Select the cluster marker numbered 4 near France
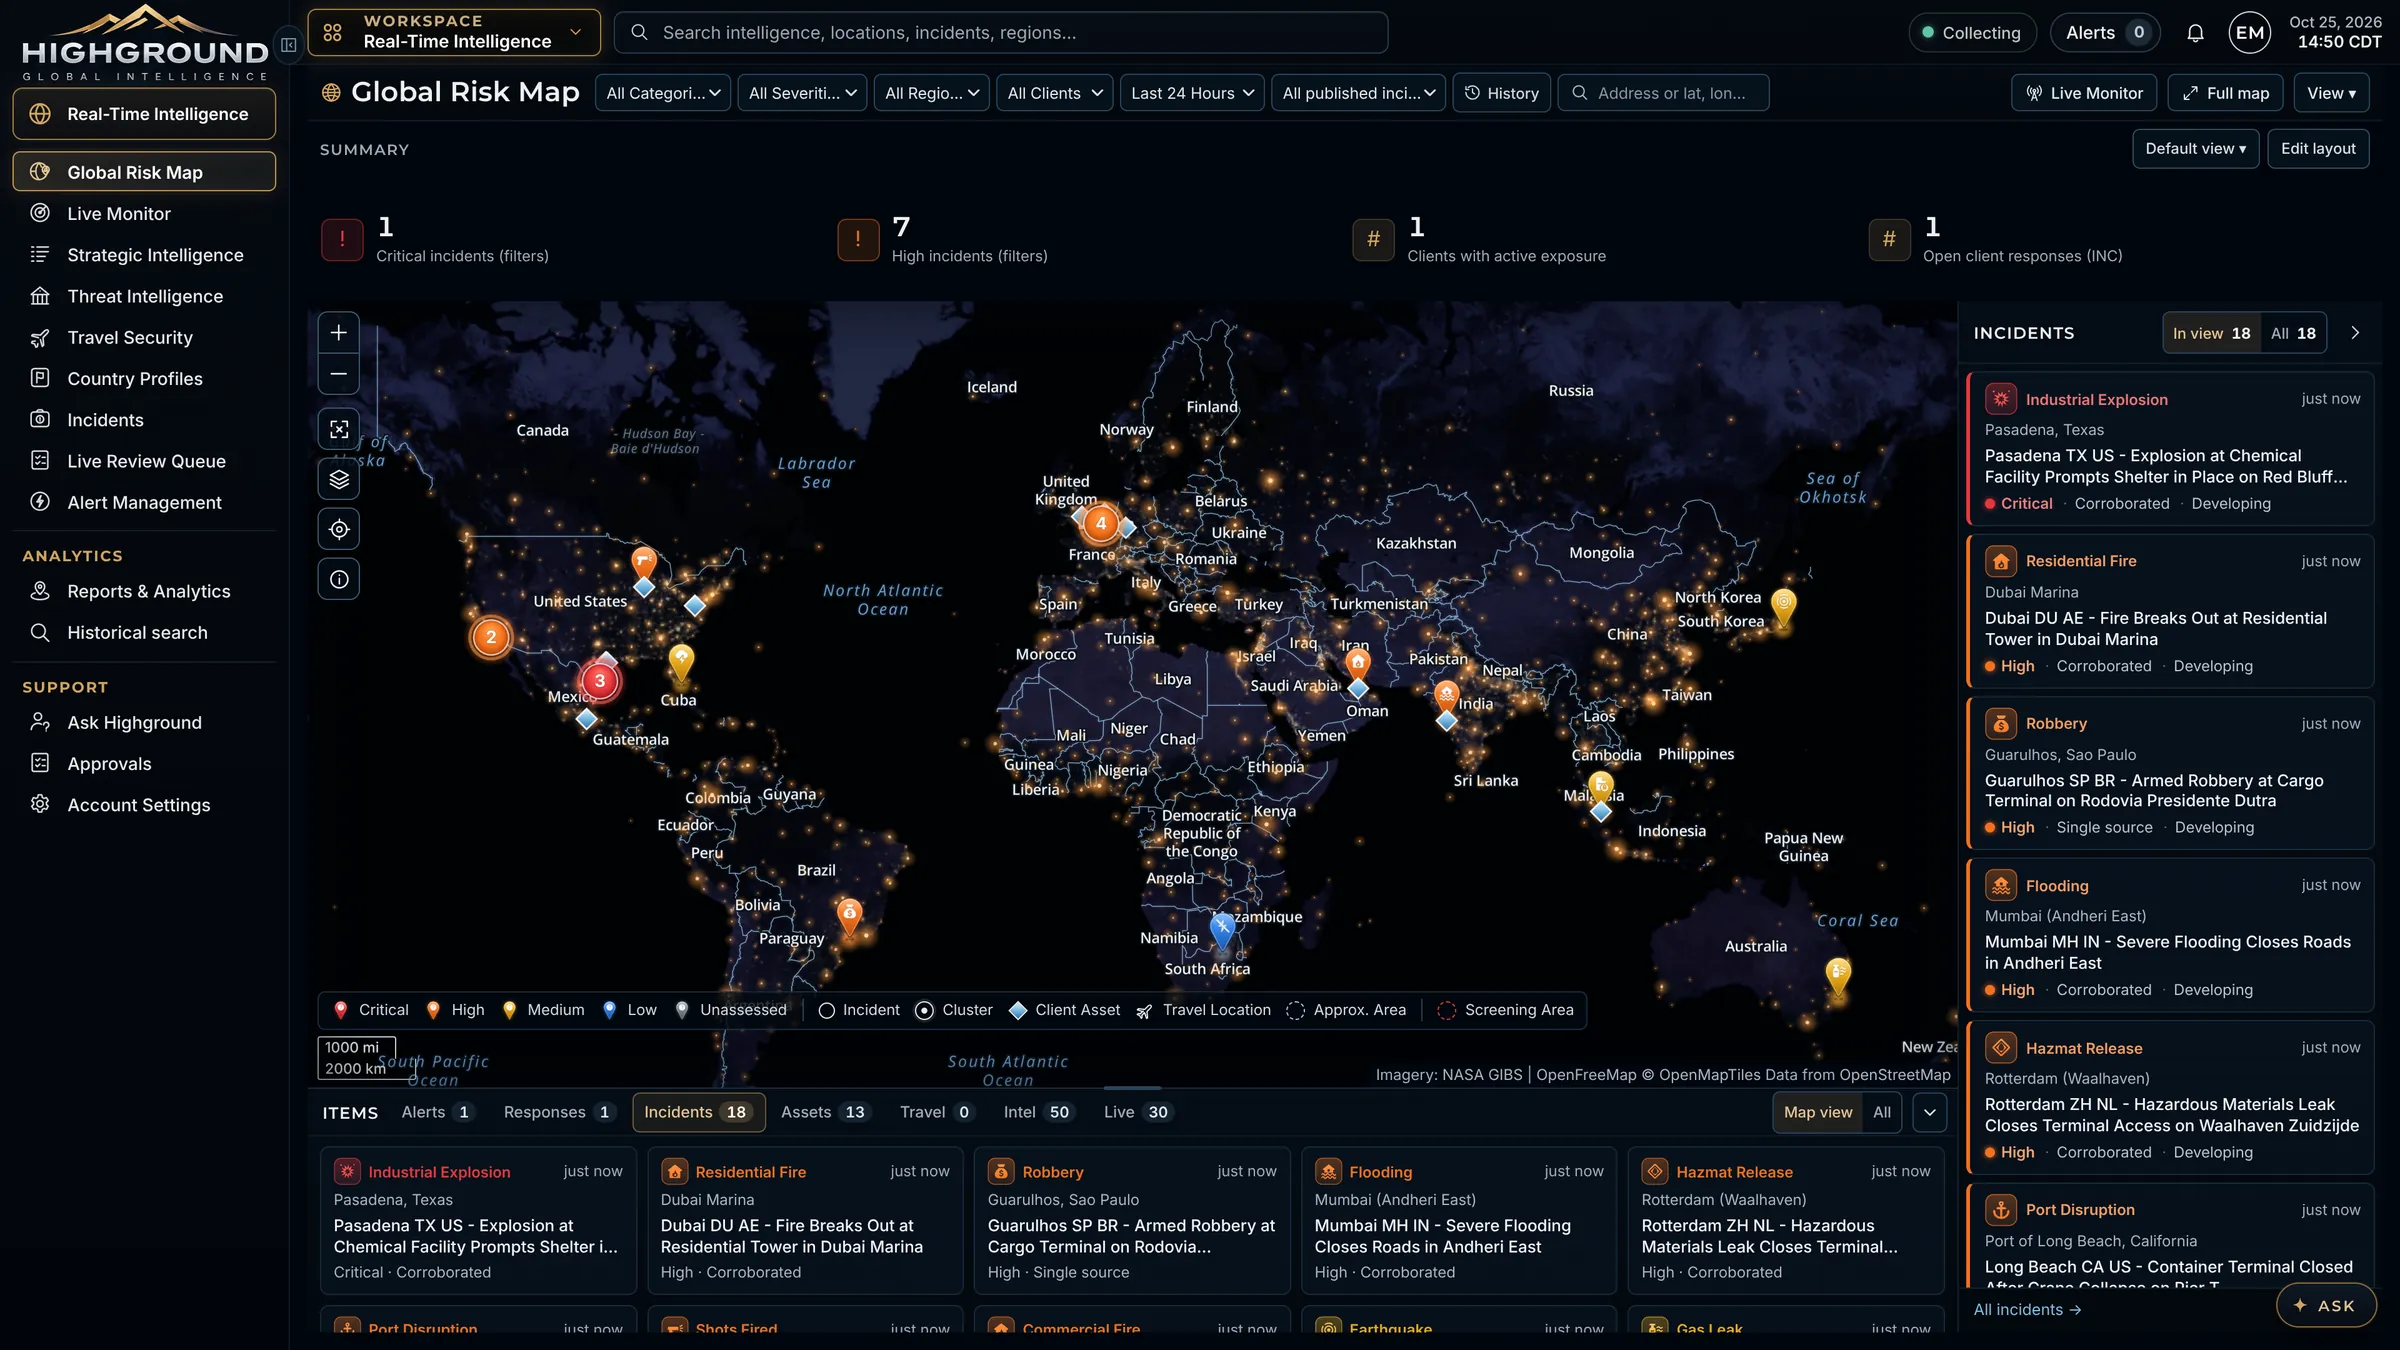The width and height of the screenshot is (2400, 1350). pos(1101,522)
